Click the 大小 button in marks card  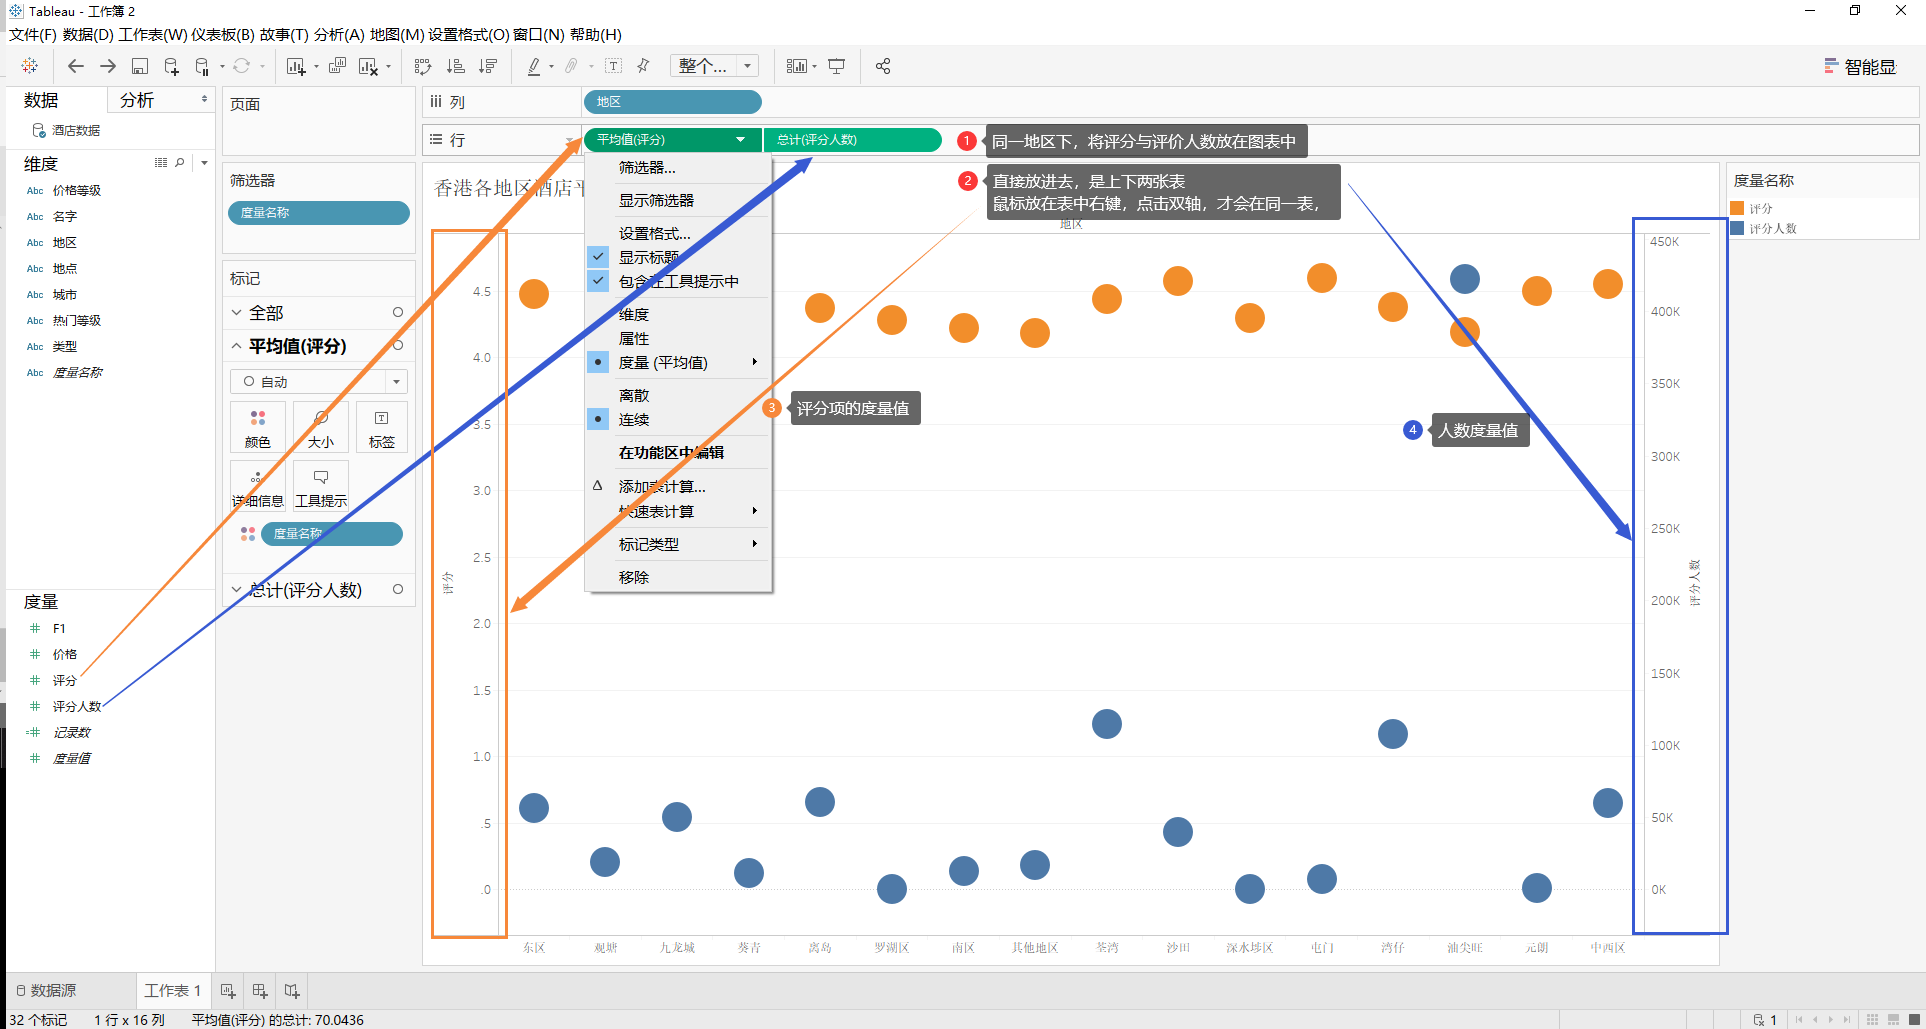[x=320, y=427]
